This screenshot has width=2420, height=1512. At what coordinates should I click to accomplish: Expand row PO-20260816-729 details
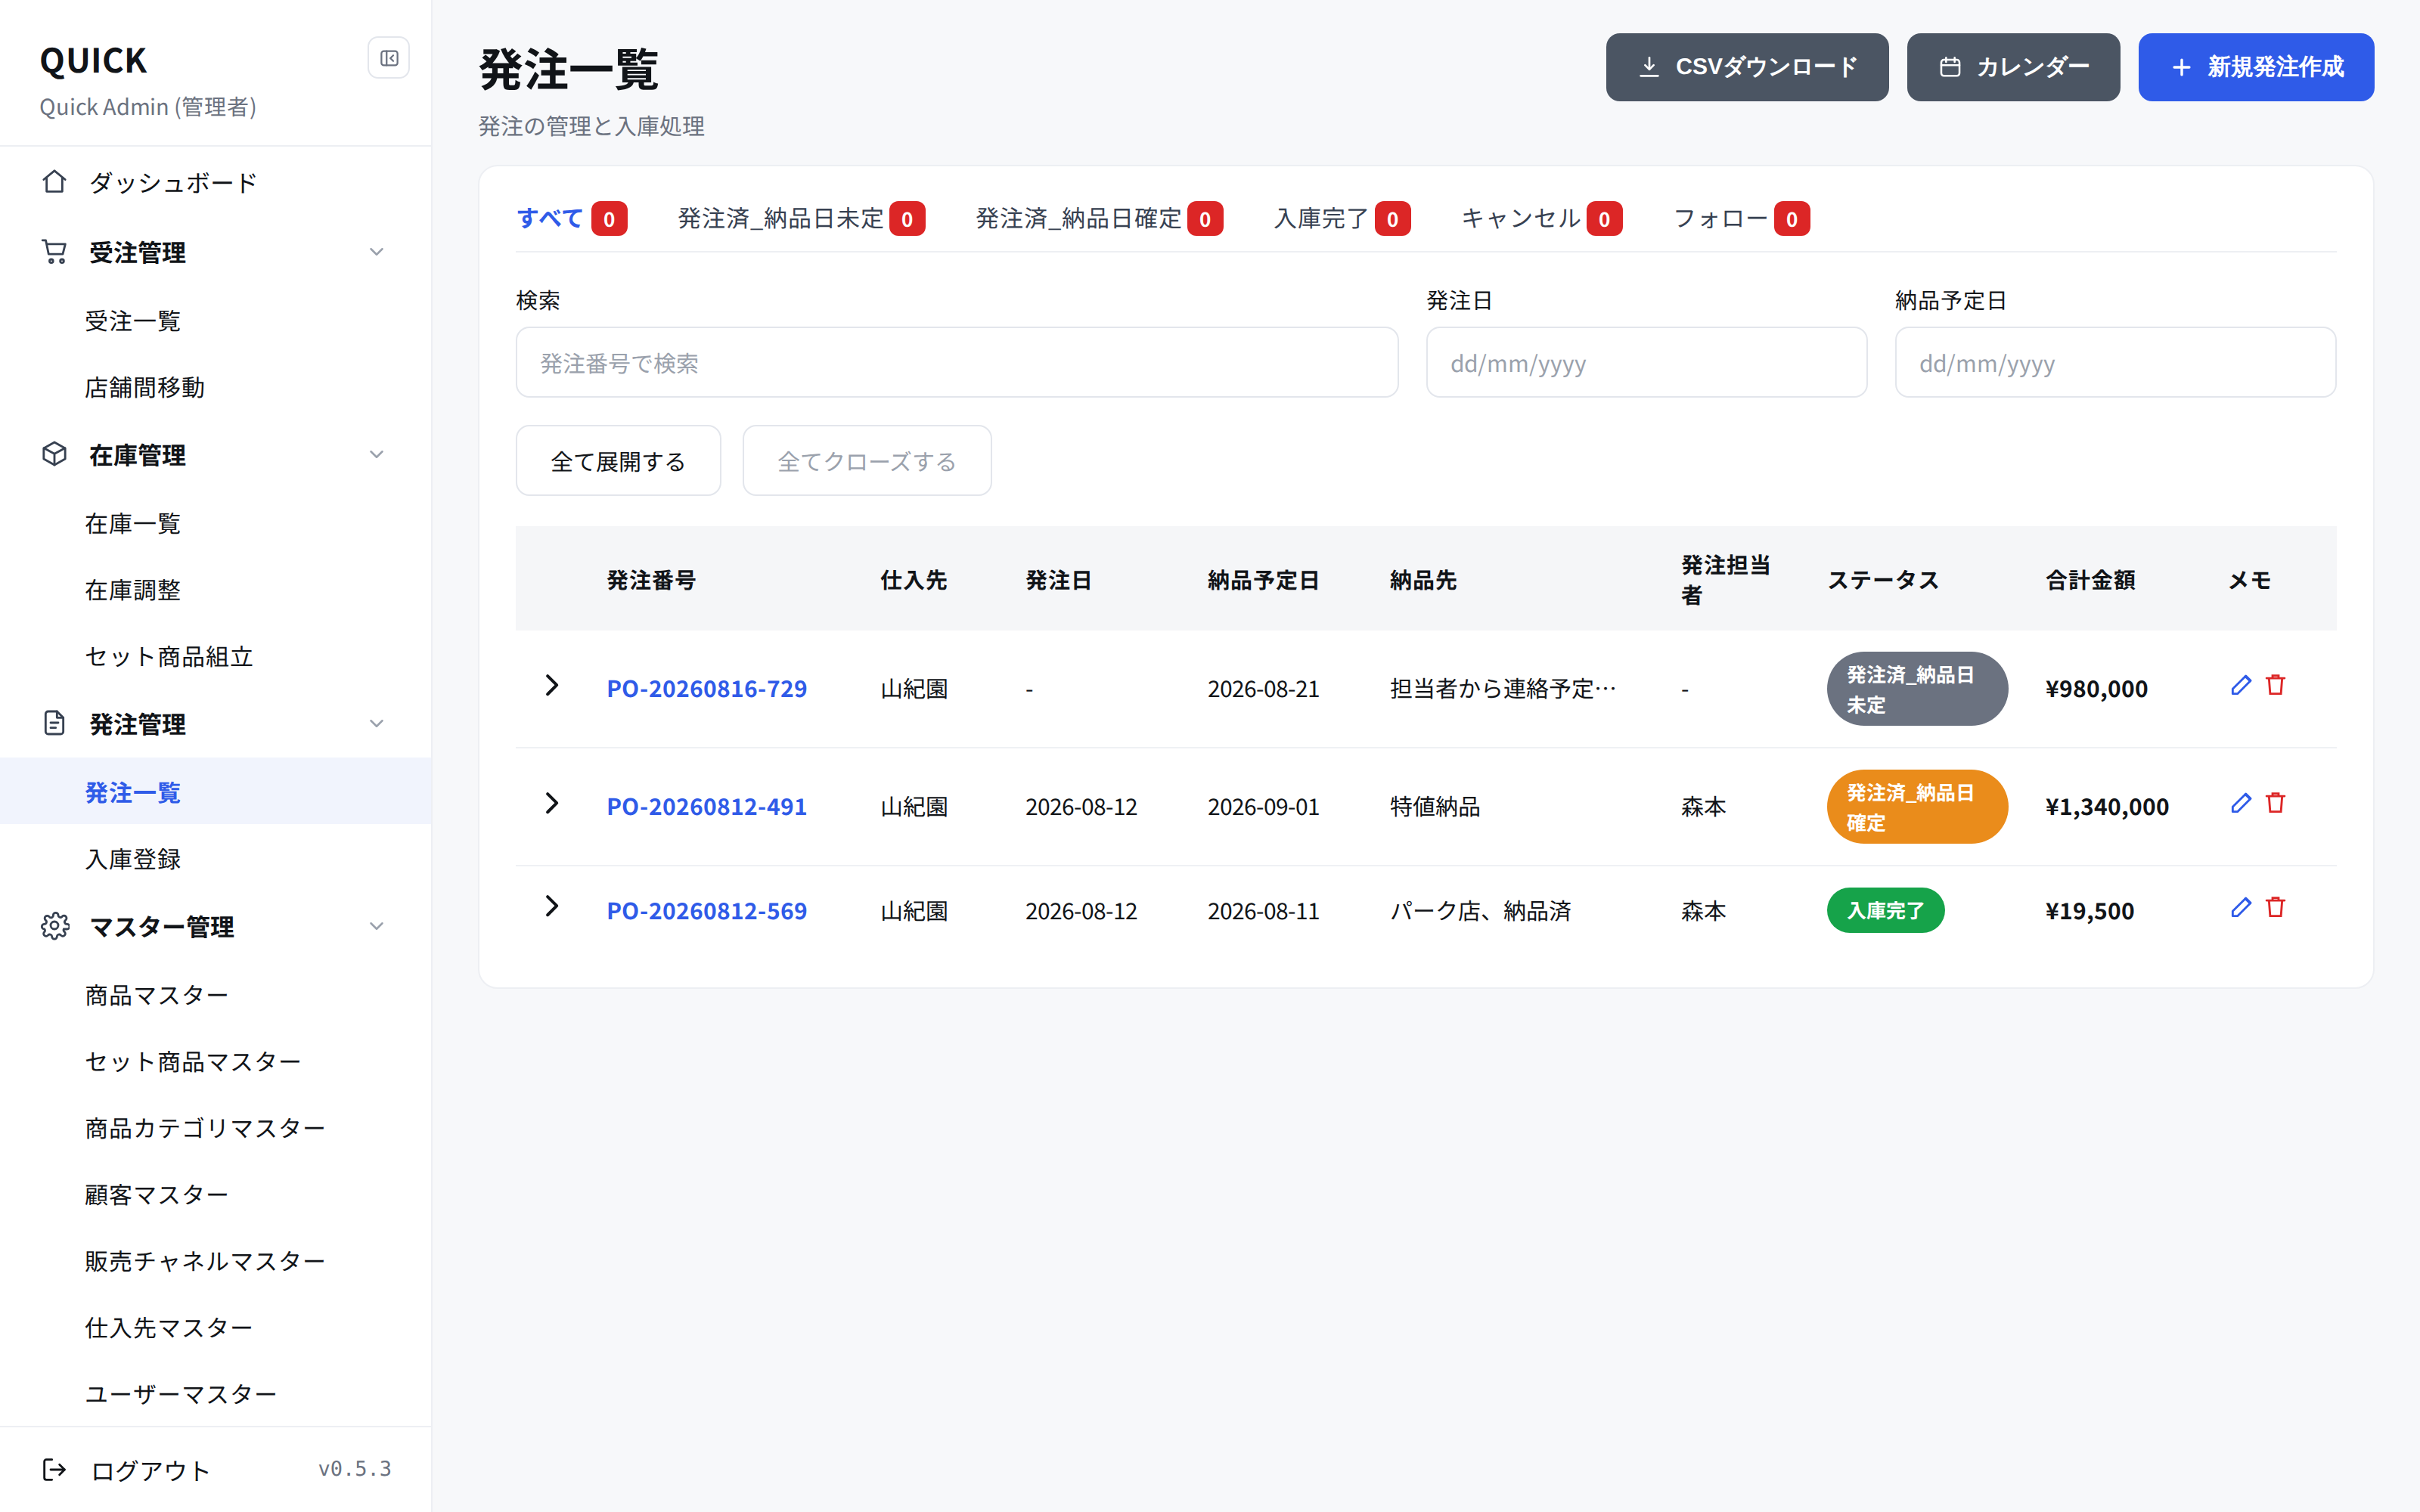[551, 685]
